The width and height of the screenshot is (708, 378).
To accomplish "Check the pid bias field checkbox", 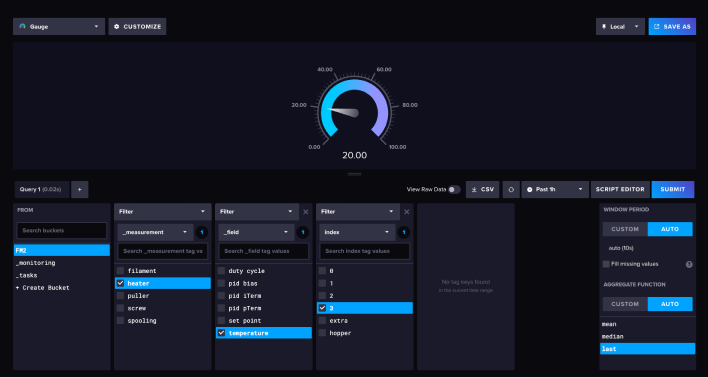I will 221,283.
